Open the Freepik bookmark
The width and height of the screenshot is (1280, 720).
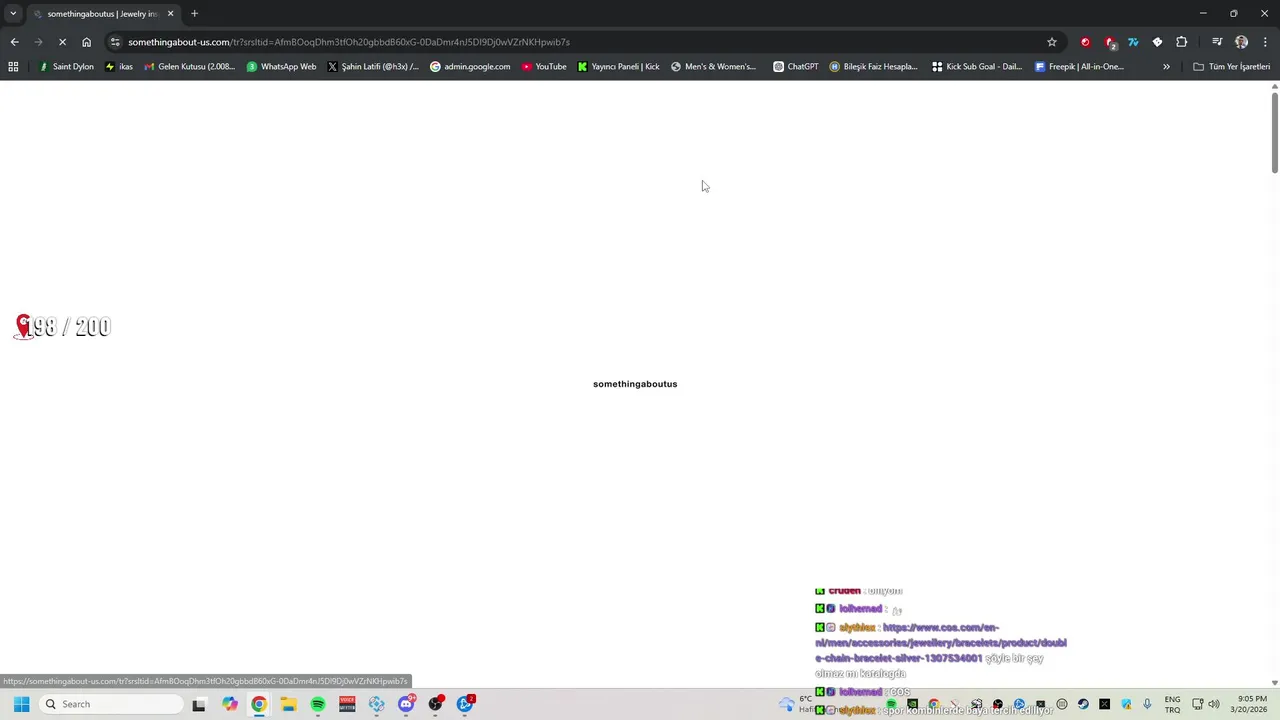[x=1079, y=67]
